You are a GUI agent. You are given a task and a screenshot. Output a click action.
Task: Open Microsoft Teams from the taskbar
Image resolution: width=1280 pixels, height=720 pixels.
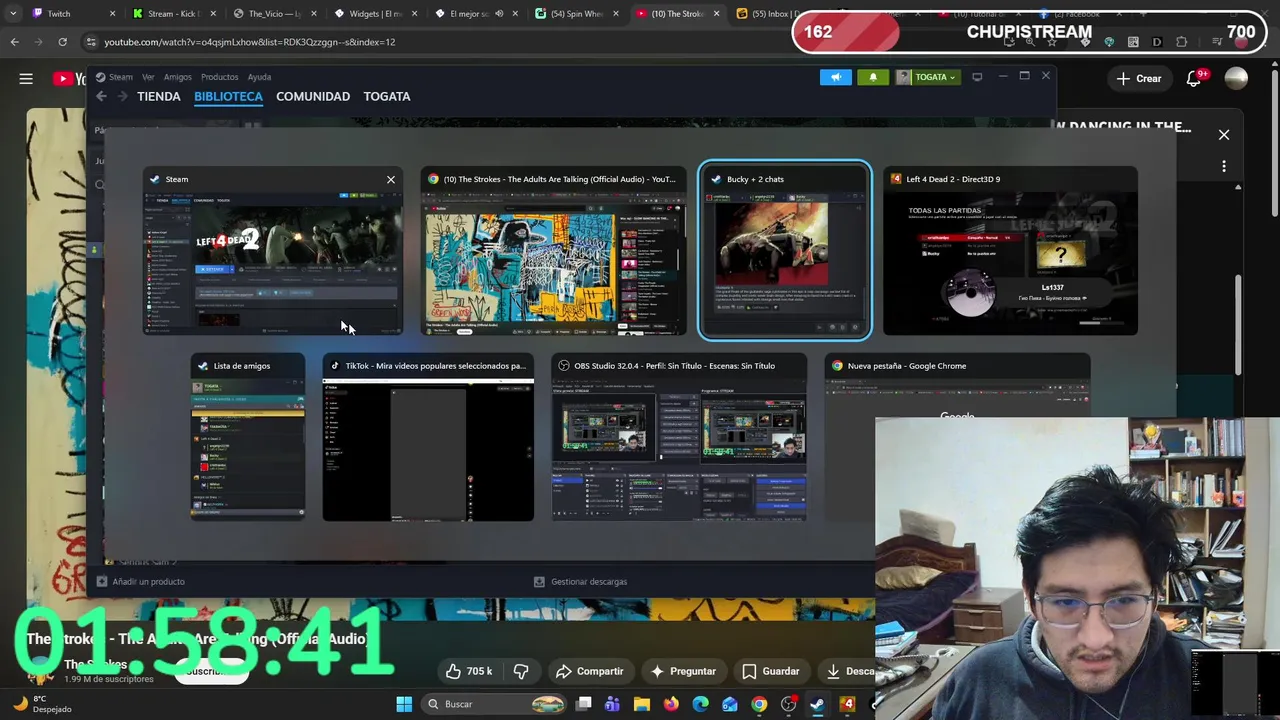[612, 704]
